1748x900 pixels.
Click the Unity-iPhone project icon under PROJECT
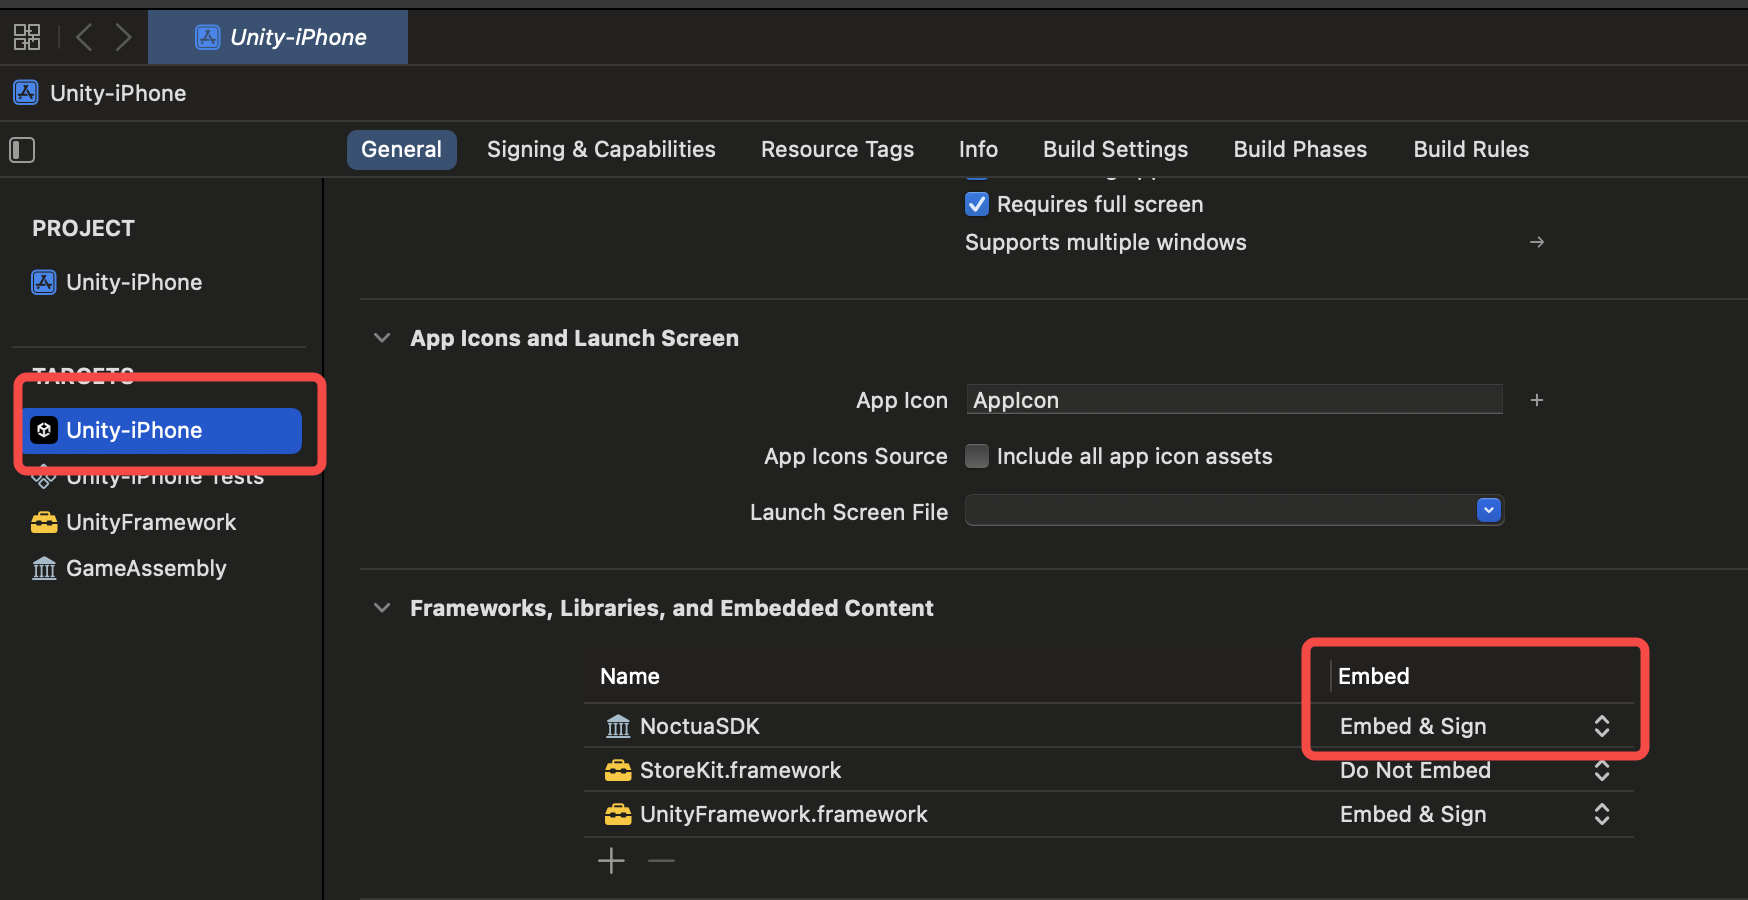(44, 282)
